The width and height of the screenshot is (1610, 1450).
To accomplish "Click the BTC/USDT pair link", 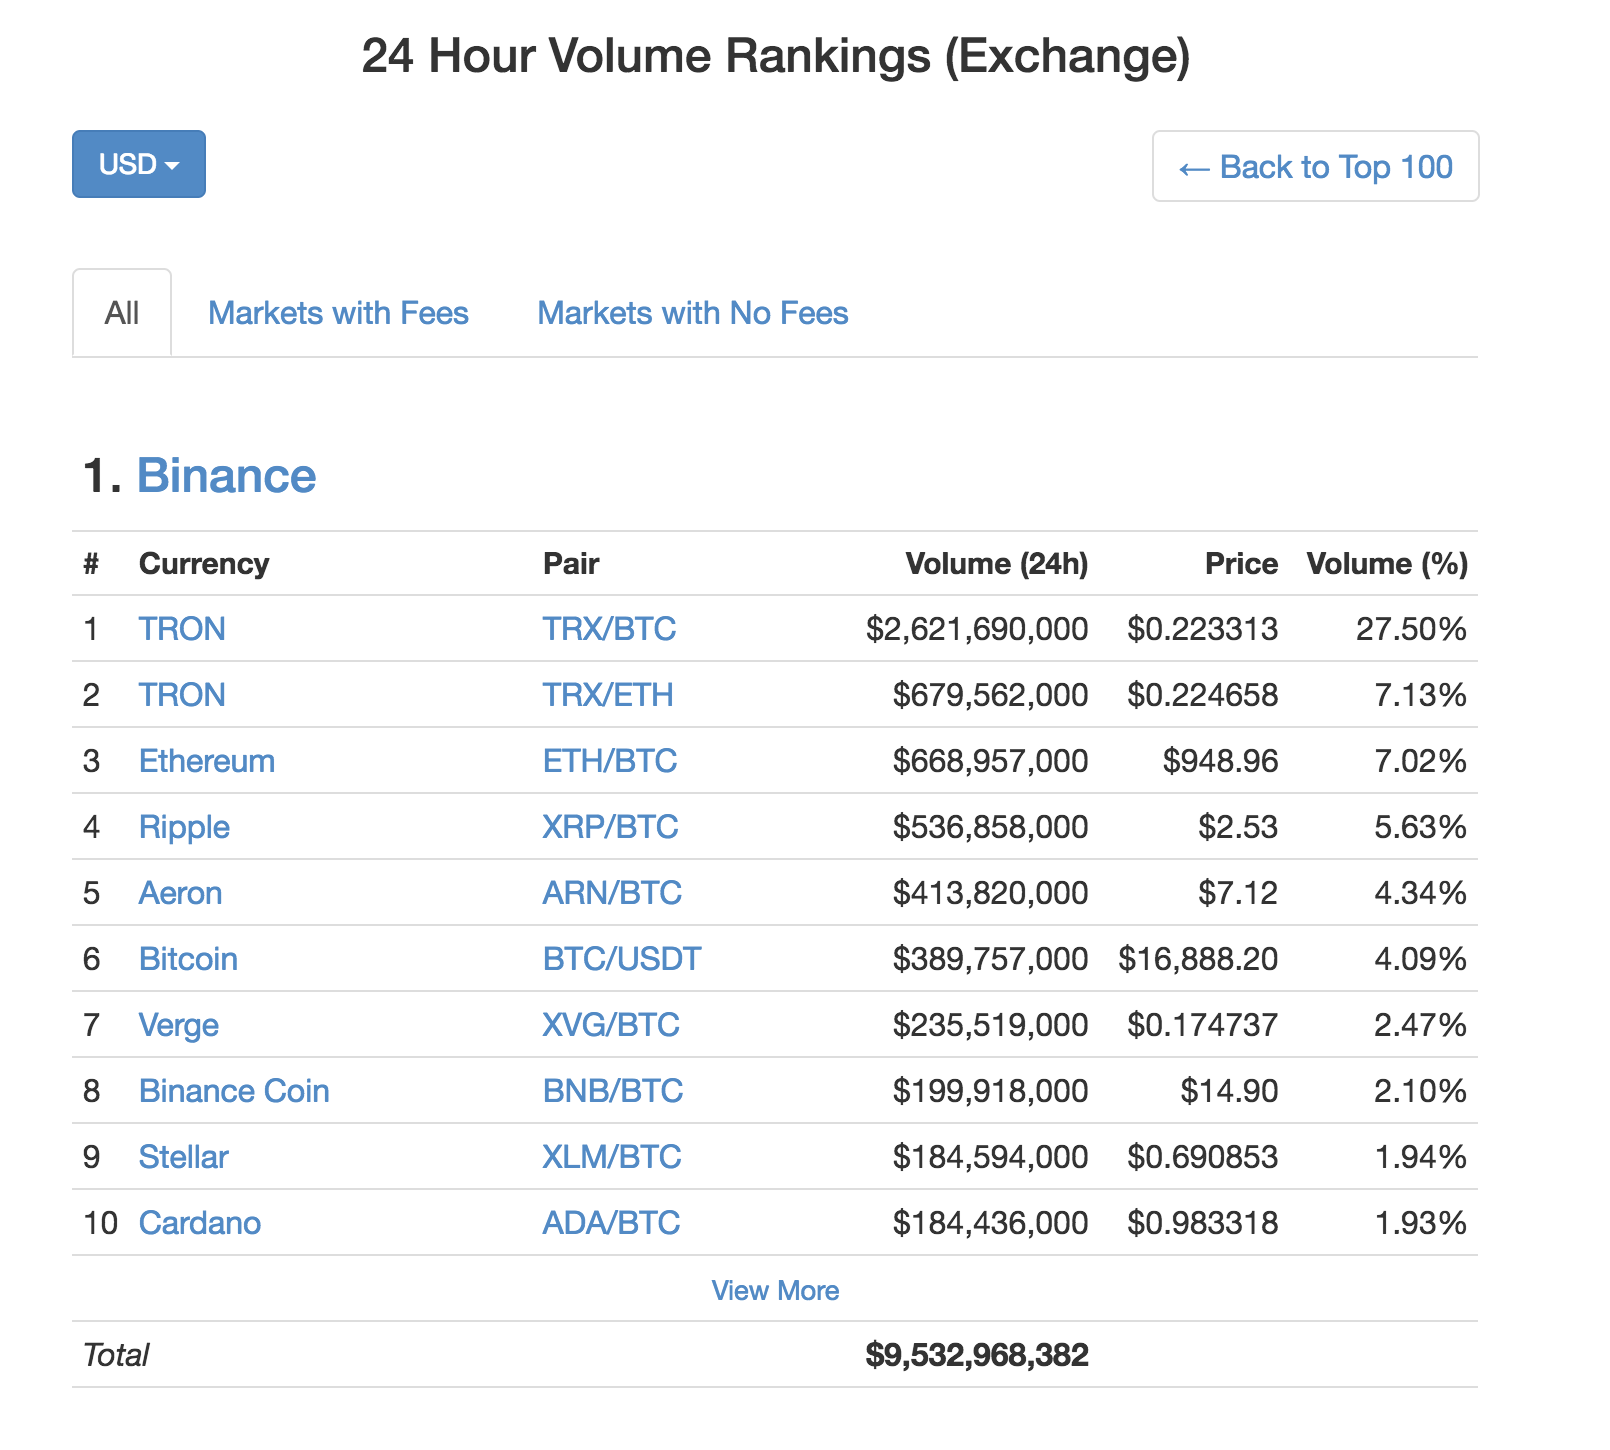I will click(x=620, y=958).
